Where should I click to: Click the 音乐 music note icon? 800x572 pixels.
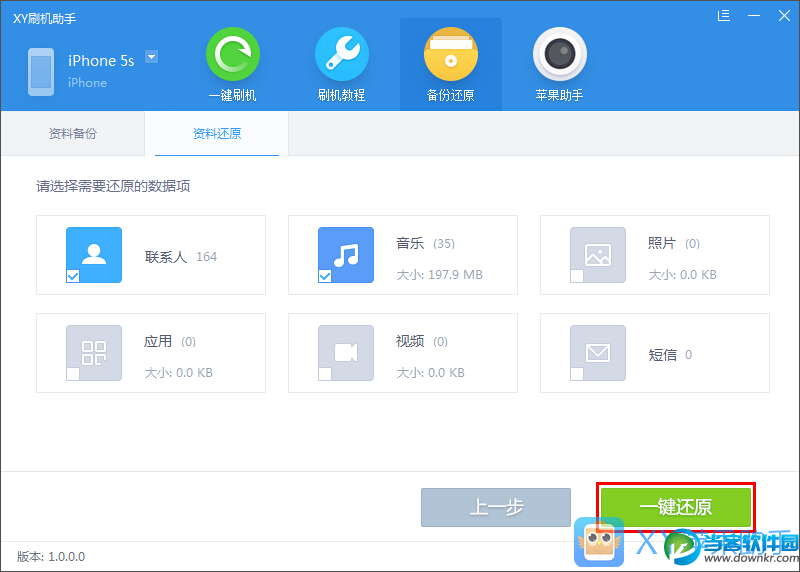coord(346,255)
